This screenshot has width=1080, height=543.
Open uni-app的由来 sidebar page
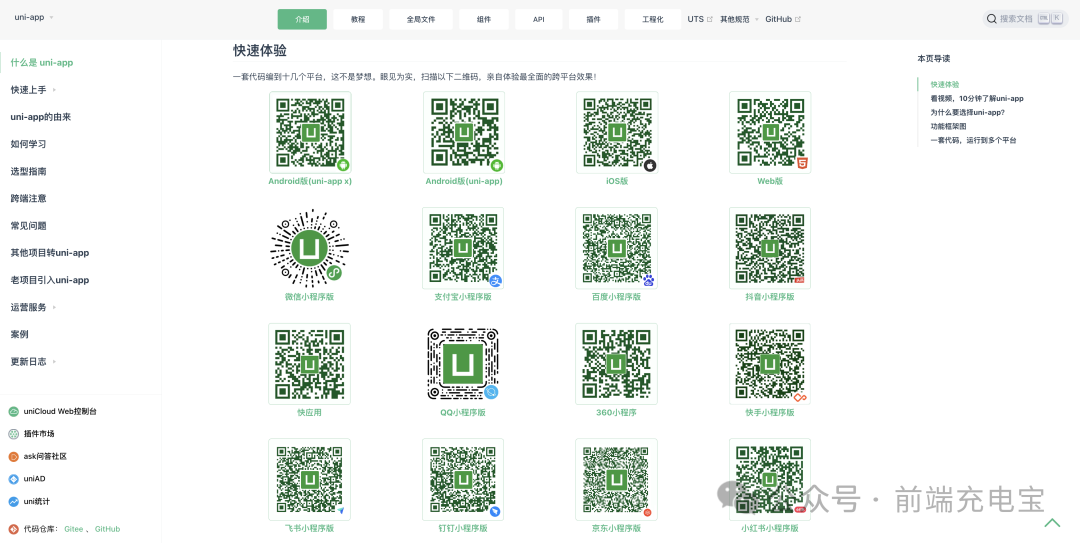pos(41,117)
